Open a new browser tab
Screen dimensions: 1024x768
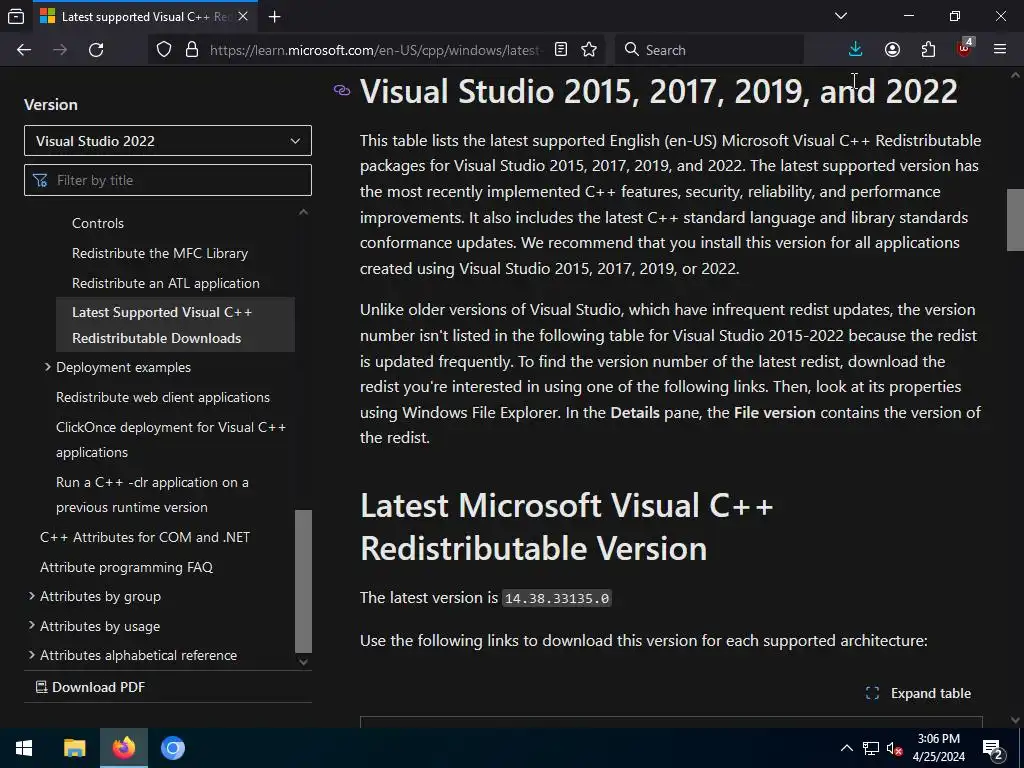click(275, 17)
